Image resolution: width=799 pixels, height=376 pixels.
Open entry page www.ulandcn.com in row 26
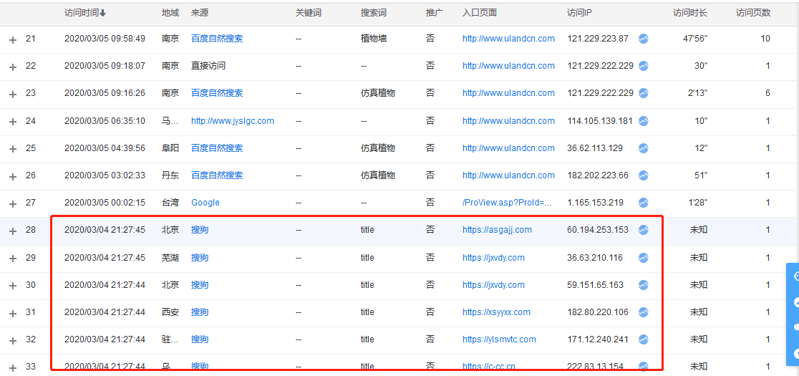(509, 175)
